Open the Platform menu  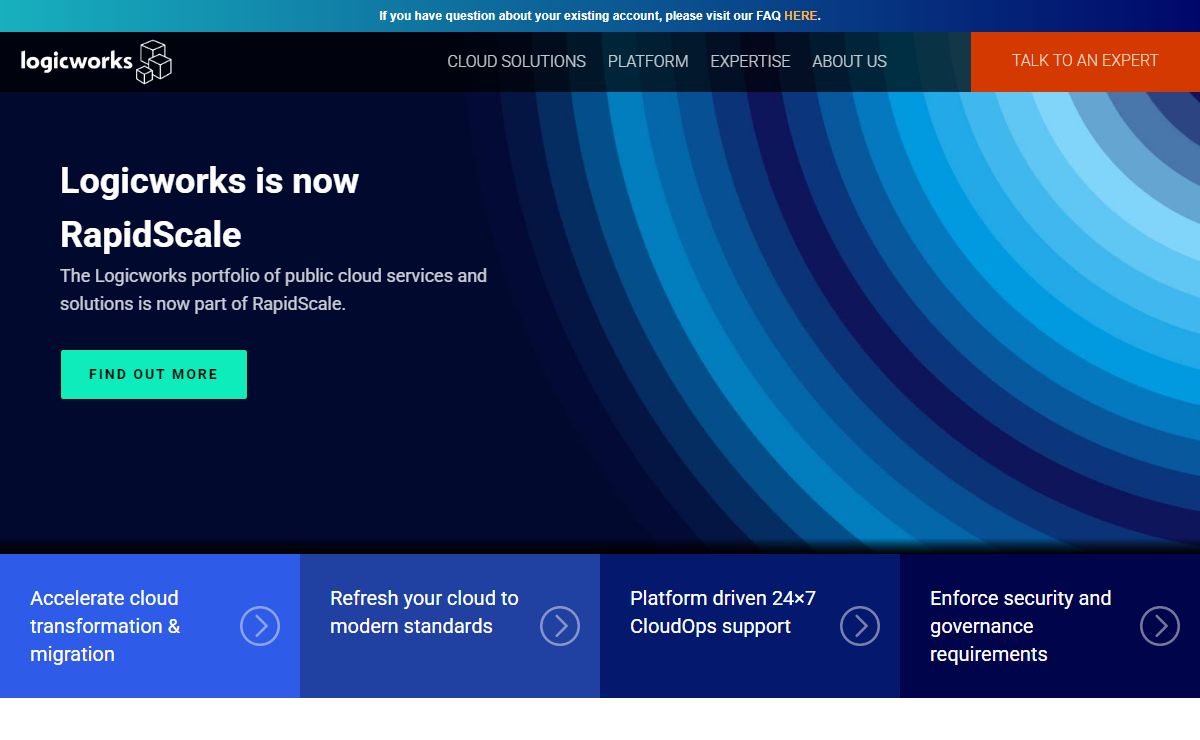(648, 61)
